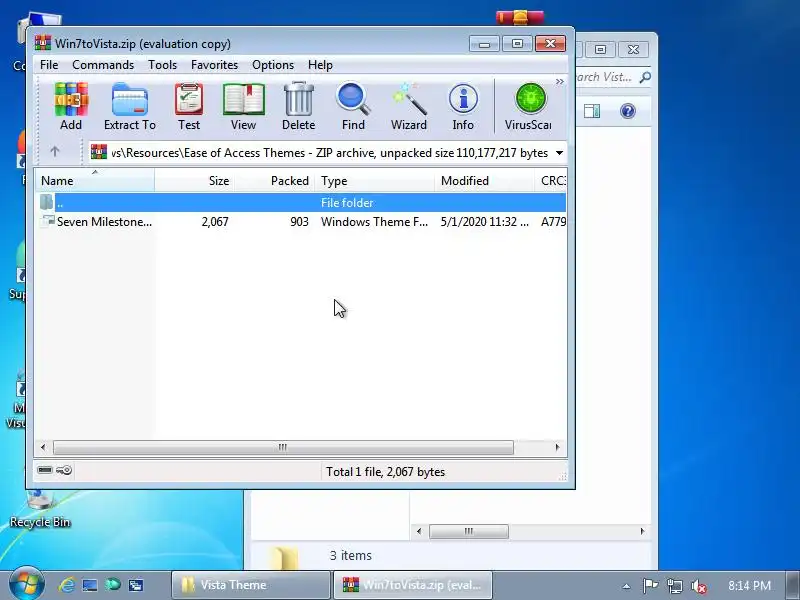Open Action Center flag icon
Screen dimensions: 800x600
coord(650,586)
